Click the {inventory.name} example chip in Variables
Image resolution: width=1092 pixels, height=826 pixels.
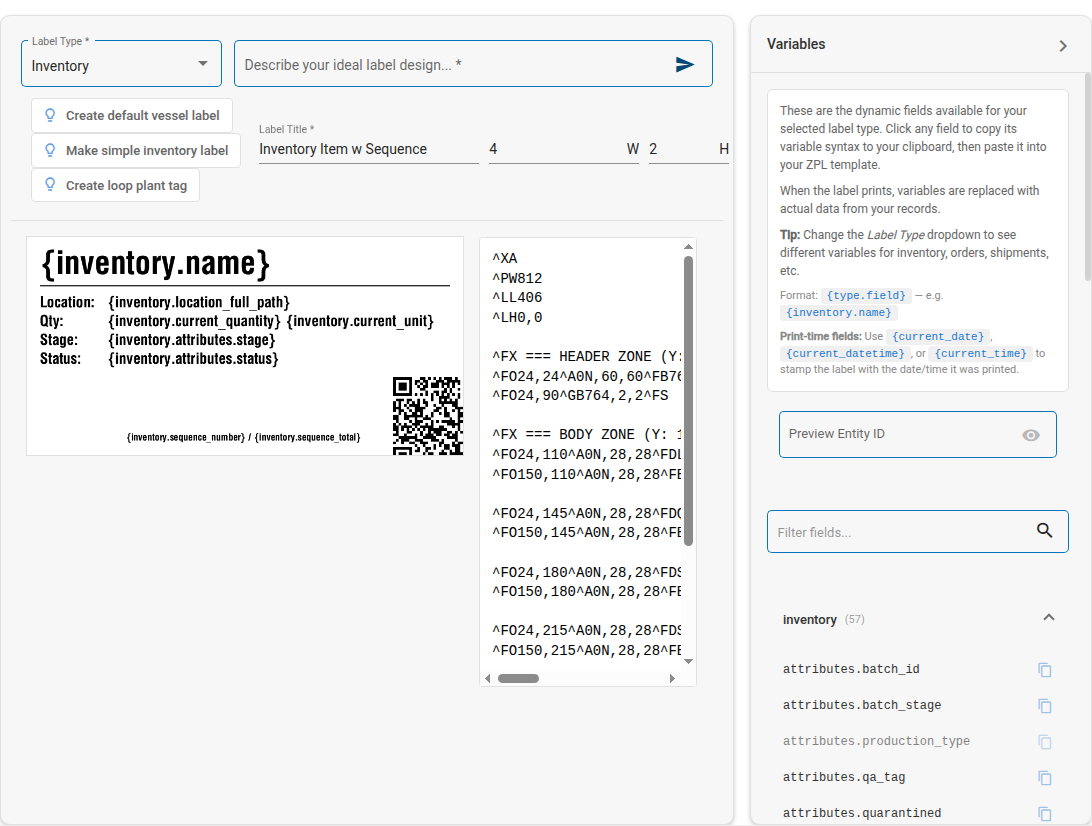pos(838,313)
